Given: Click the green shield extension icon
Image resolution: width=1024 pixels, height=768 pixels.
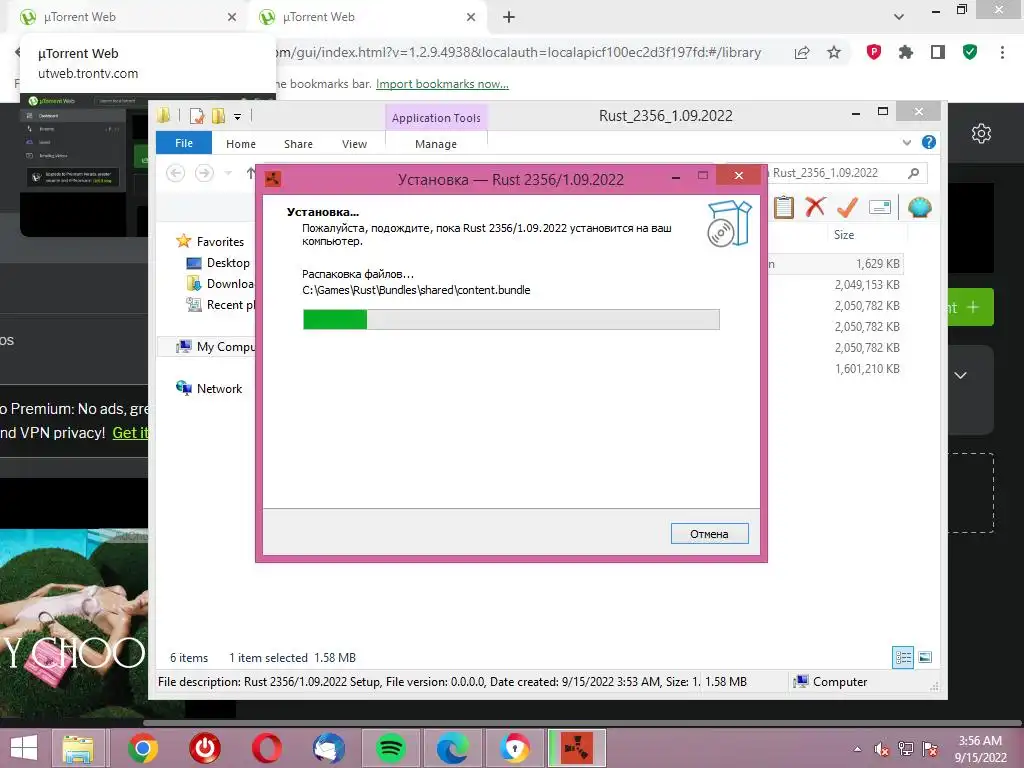Looking at the screenshot, I should click(970, 52).
